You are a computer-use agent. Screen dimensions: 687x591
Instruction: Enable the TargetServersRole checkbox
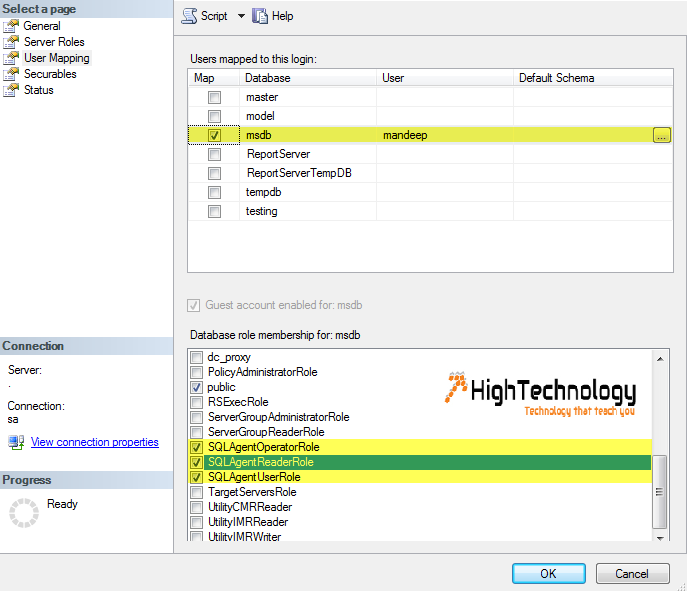click(196, 492)
